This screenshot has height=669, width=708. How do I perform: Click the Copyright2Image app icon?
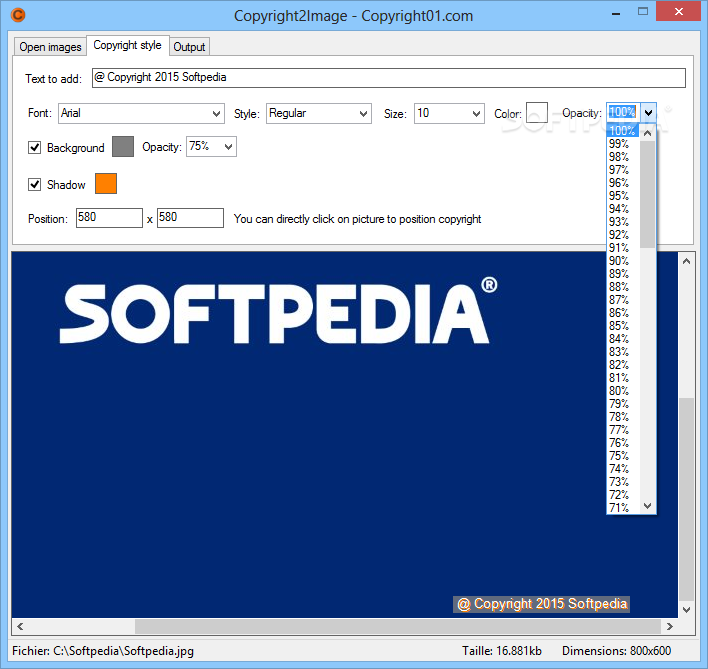(18, 15)
